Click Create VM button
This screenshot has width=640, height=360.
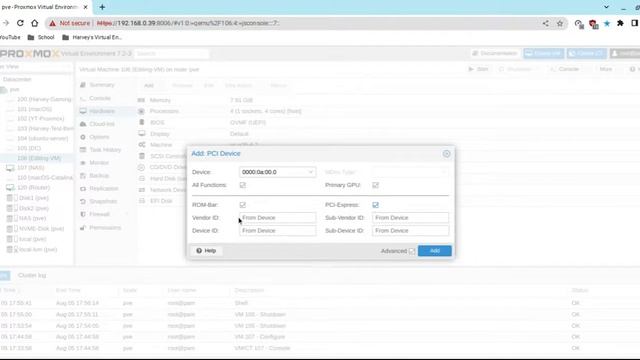(544, 53)
